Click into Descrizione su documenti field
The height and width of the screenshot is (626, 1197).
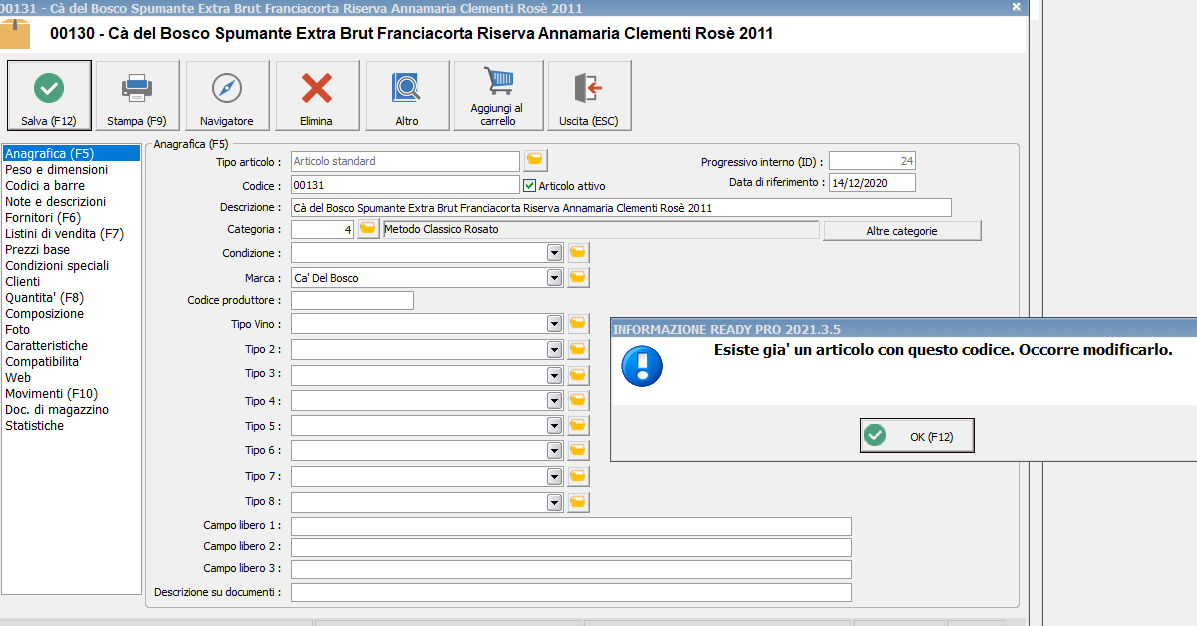pos(571,592)
